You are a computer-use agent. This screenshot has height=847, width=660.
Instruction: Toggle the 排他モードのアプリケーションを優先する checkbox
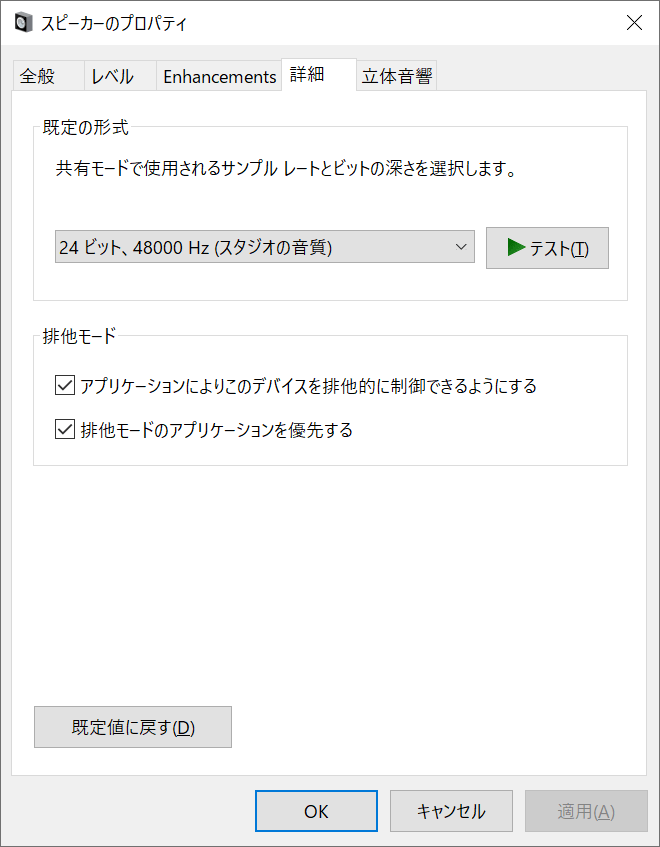[x=66, y=431]
